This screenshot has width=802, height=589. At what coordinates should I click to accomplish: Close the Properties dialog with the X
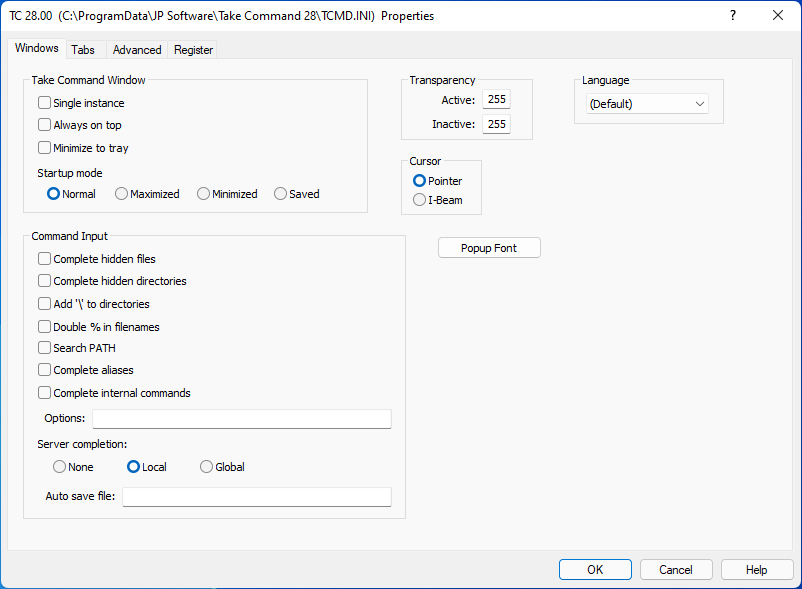coord(777,15)
